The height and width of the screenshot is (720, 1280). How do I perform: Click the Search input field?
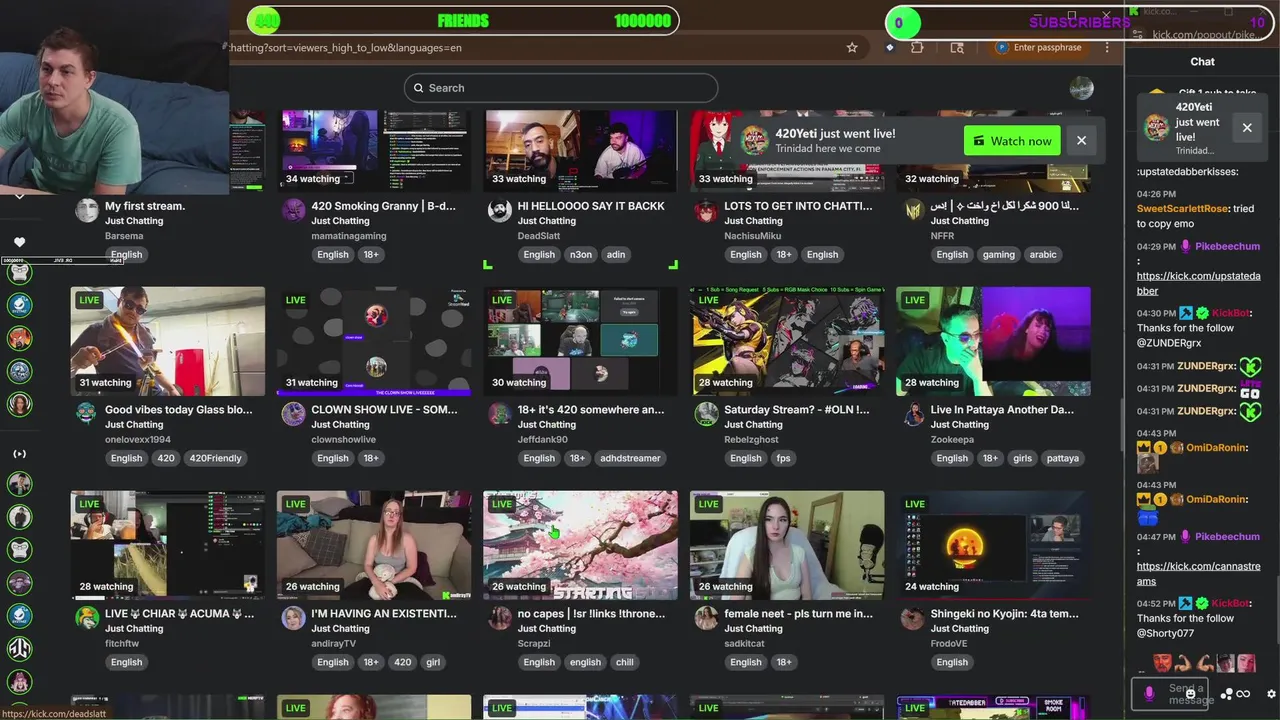[x=561, y=88]
